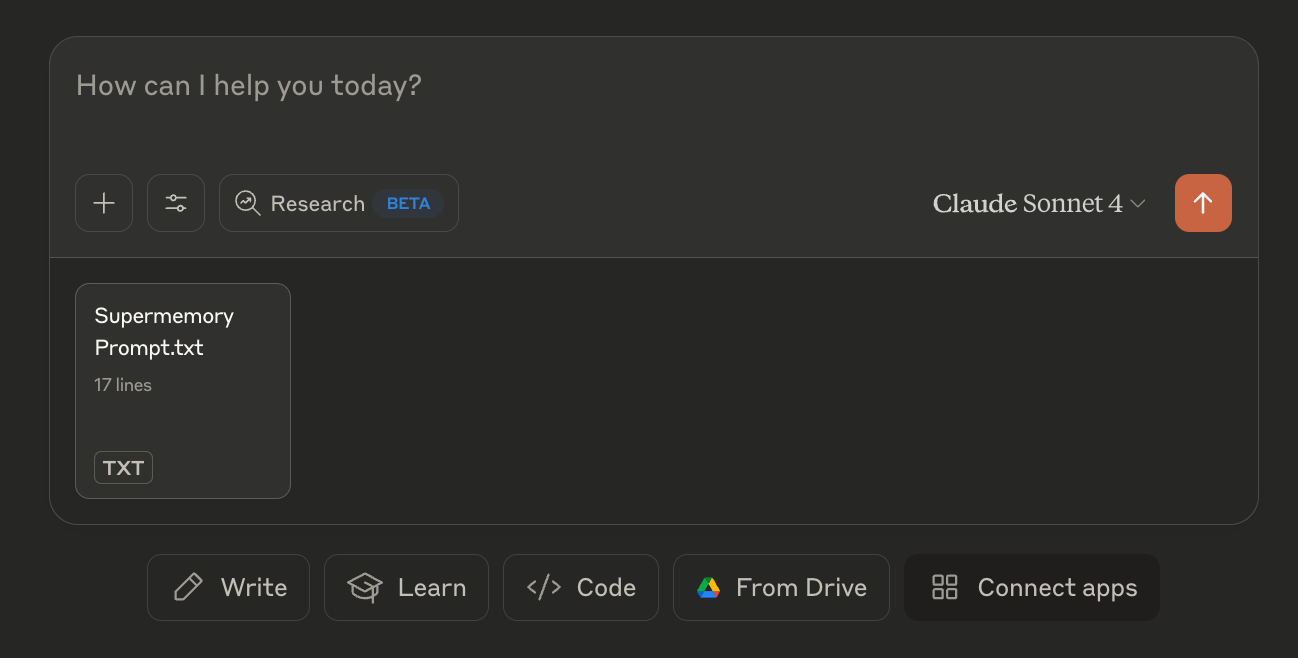Viewport: 1298px width, 658px height.
Task: Open the tools sliders icon menu
Action: coord(176,203)
